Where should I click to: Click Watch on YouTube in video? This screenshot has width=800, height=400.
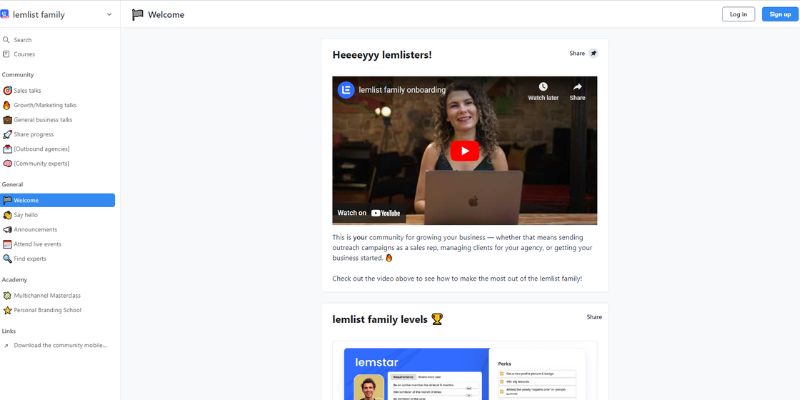coord(369,213)
